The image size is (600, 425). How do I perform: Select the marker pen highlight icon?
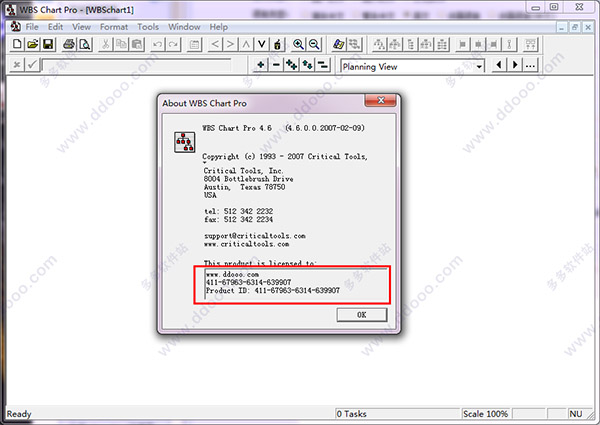coord(277,44)
